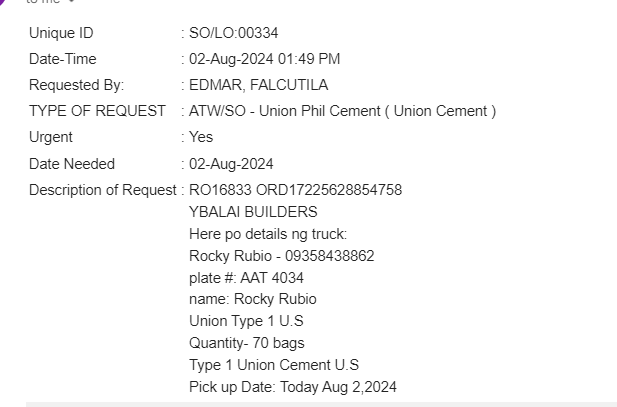Click the YBALAI BUILDERS text
The image size is (617, 407).
253,212
